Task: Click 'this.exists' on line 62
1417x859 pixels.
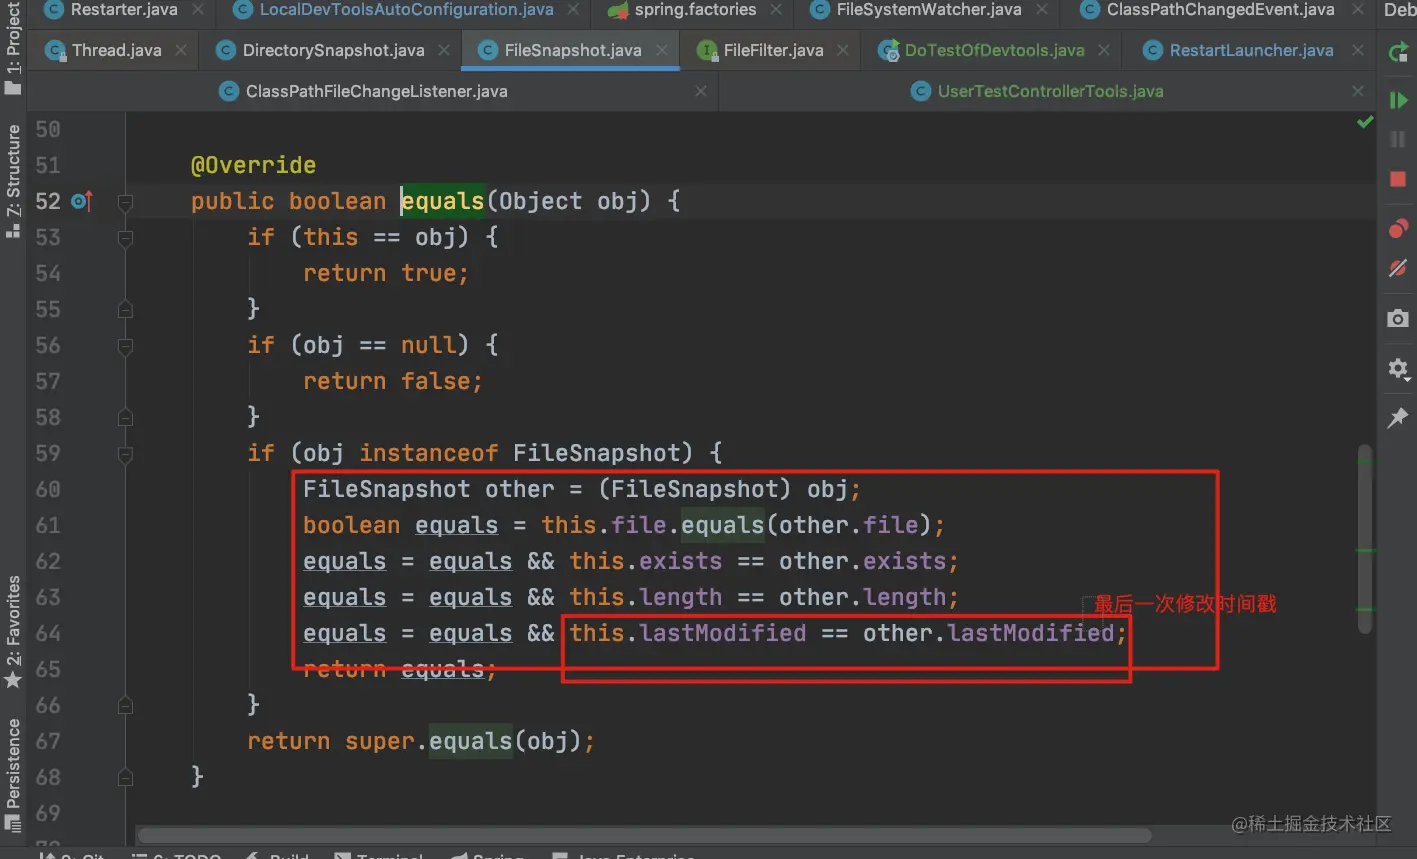Action: pos(646,561)
